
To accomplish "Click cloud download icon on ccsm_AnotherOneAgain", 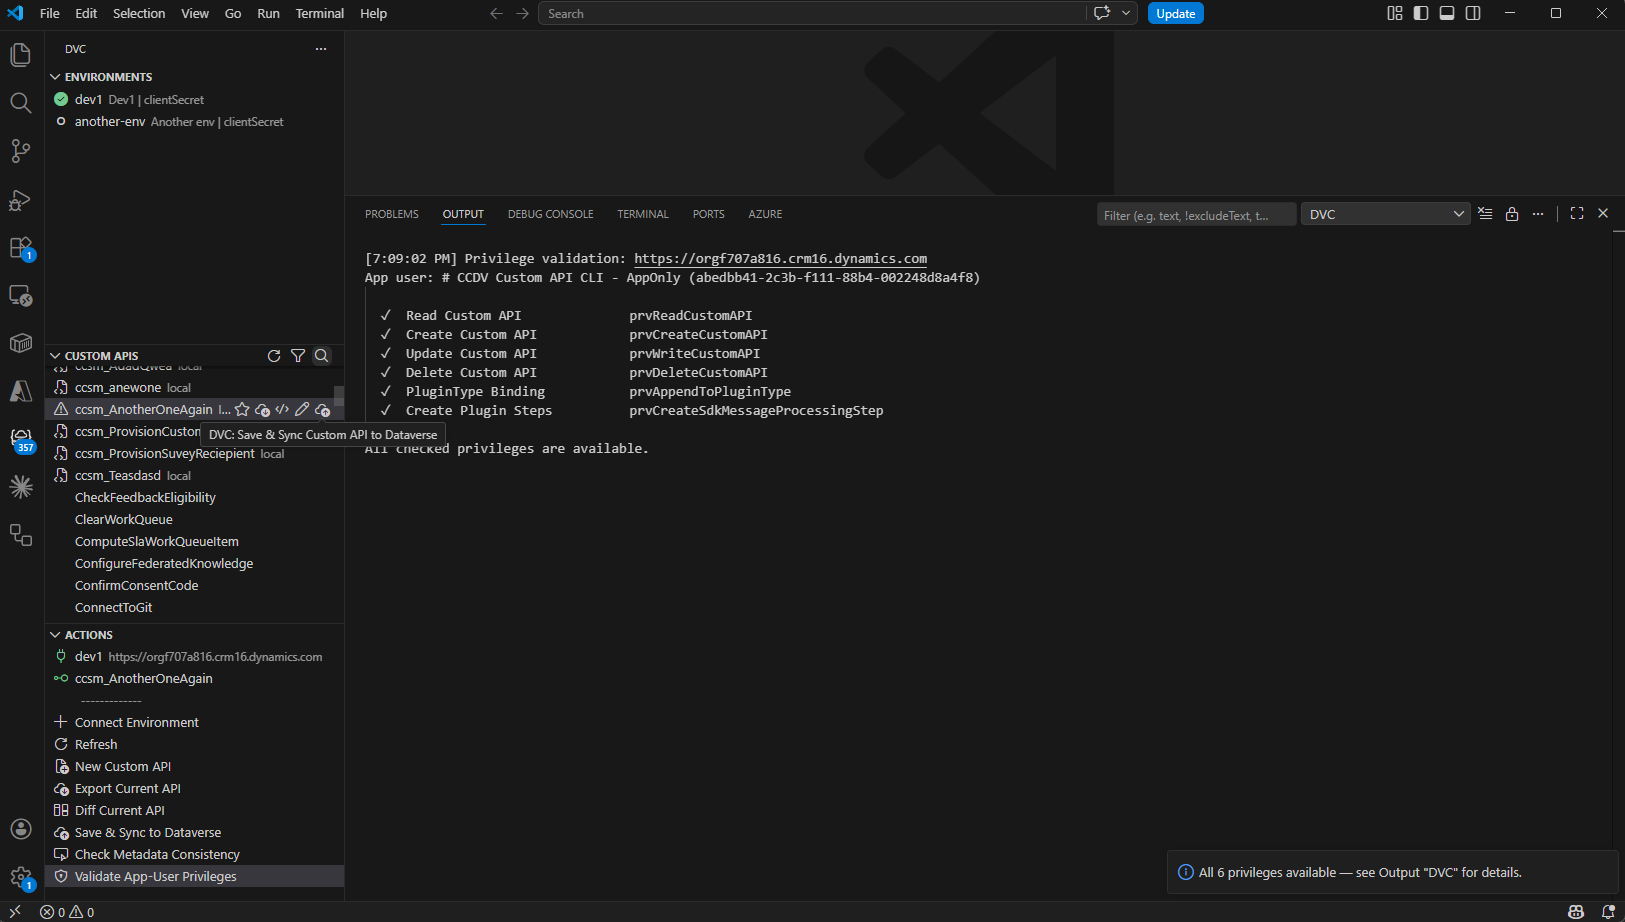I will 262,410.
